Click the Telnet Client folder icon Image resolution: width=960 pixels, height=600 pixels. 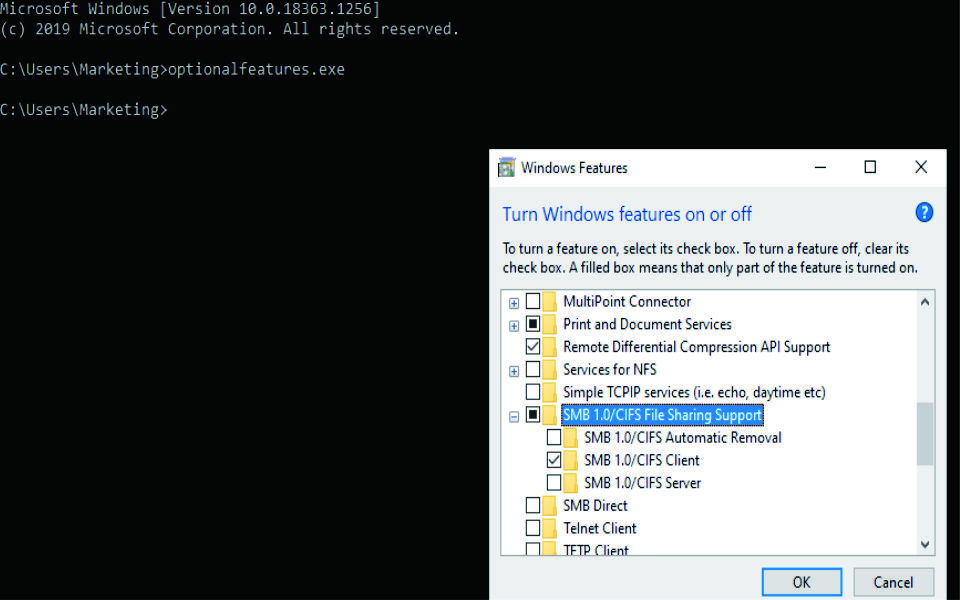pos(550,528)
